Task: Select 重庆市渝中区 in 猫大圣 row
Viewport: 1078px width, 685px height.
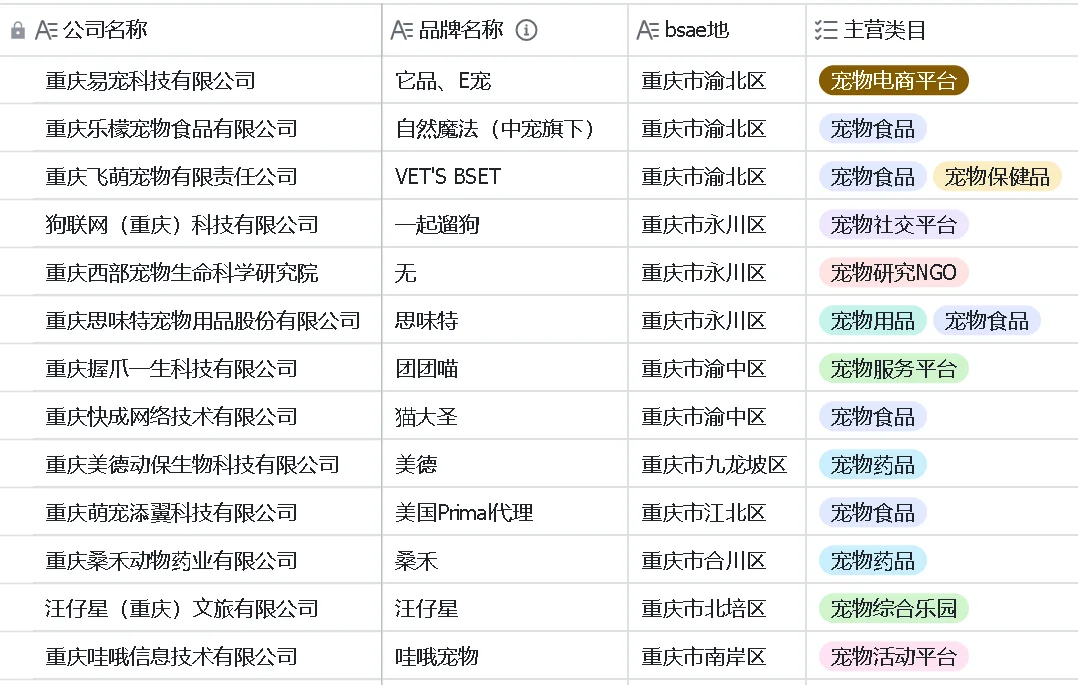Action: [716, 417]
